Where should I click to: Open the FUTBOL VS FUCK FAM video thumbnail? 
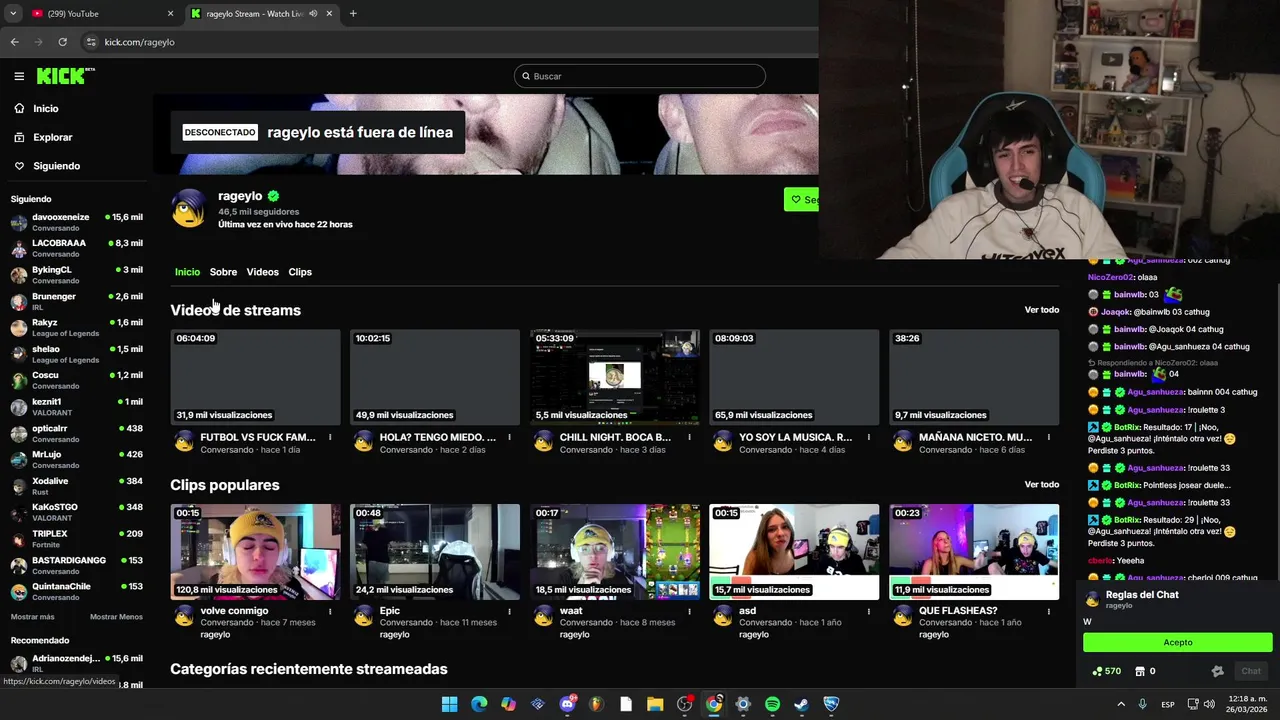click(x=255, y=378)
